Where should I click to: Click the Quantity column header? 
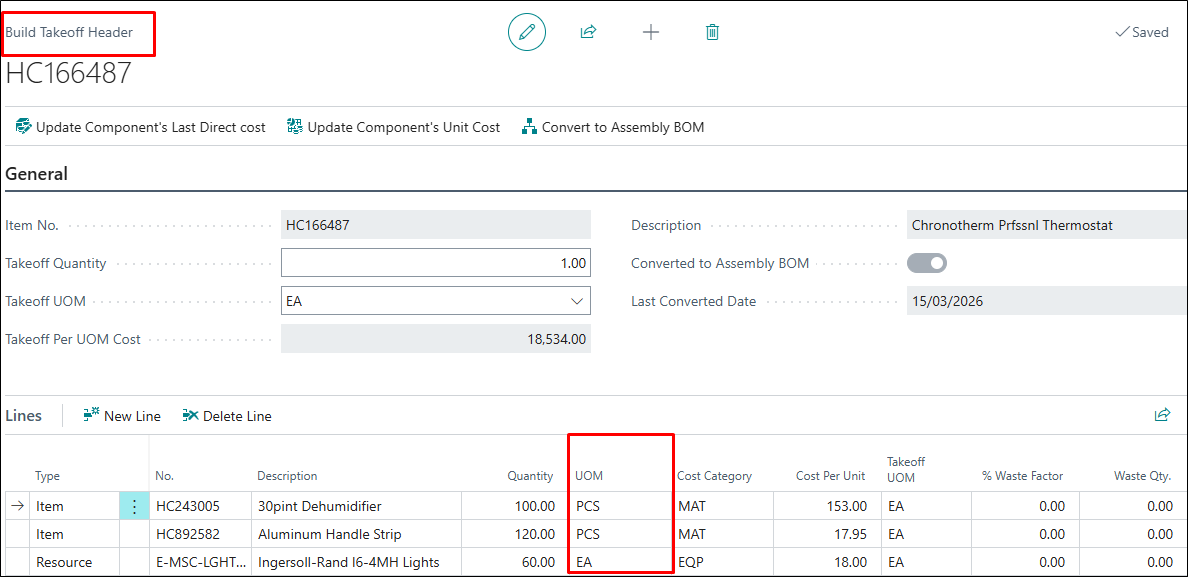pos(530,476)
